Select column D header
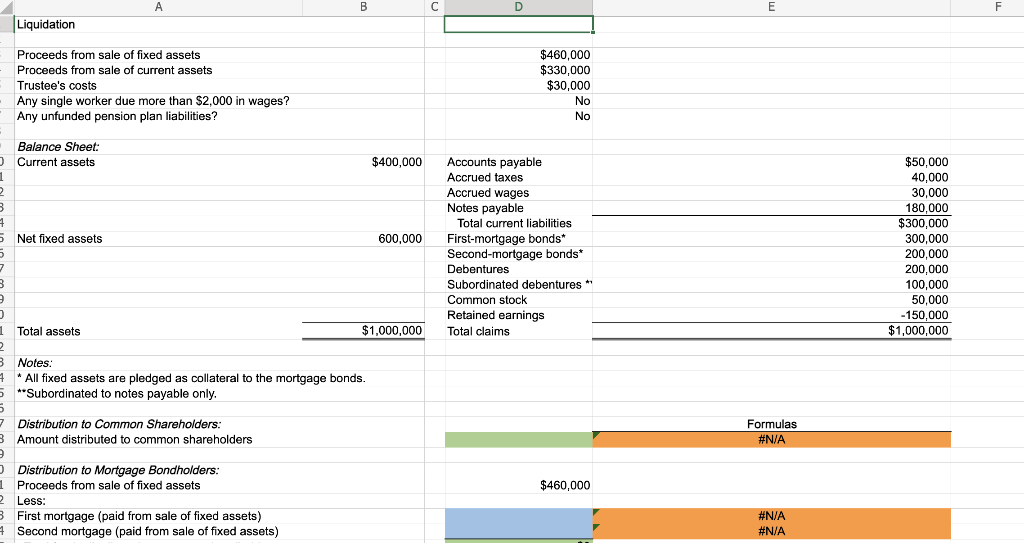The width and height of the screenshot is (1024, 543). click(x=519, y=7)
